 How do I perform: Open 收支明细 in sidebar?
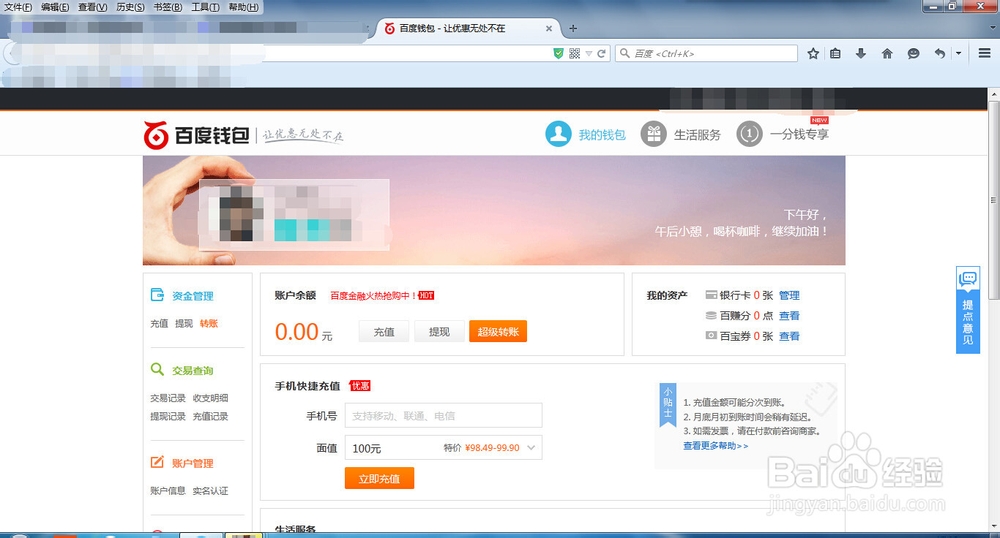pyautogui.click(x=210, y=398)
